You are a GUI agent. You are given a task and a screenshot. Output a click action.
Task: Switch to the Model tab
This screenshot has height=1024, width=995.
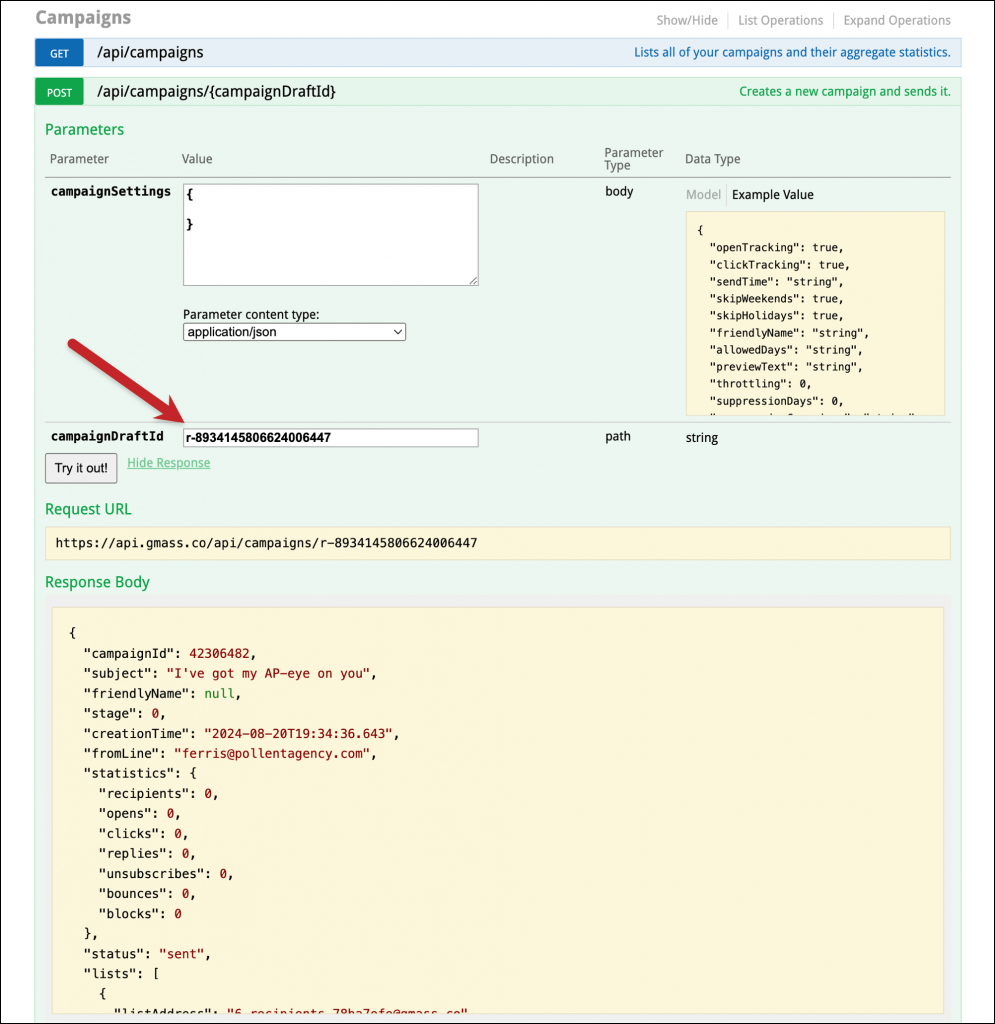pyautogui.click(x=703, y=194)
